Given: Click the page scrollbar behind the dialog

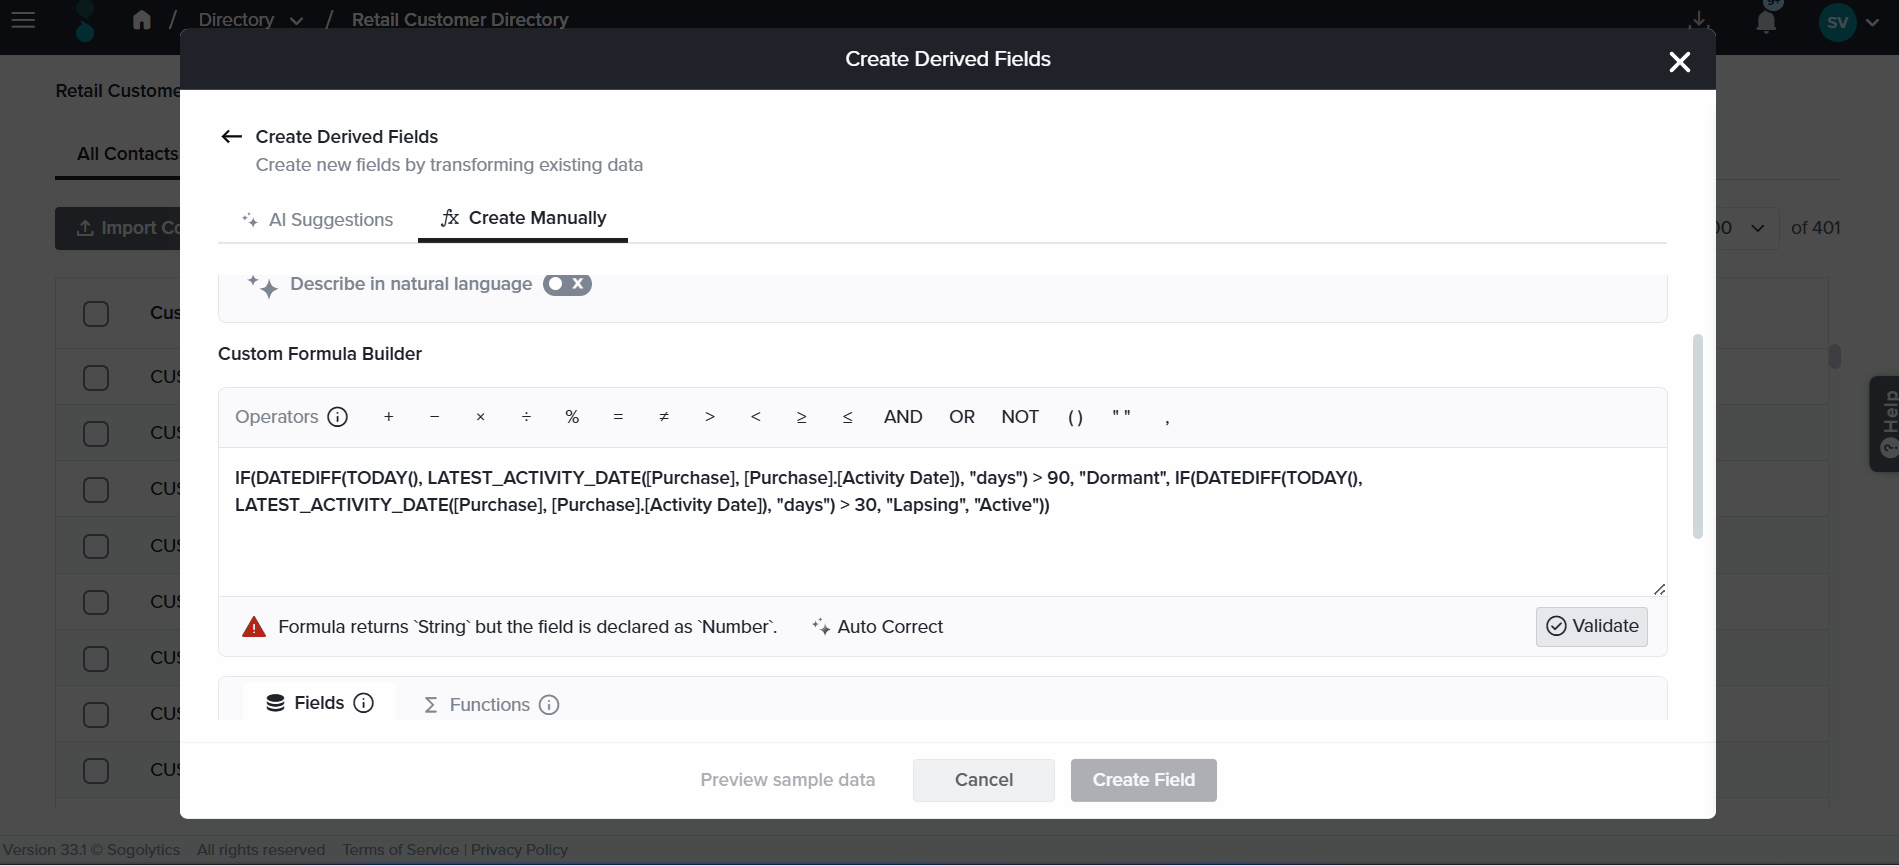Looking at the screenshot, I should pos(1834,356).
